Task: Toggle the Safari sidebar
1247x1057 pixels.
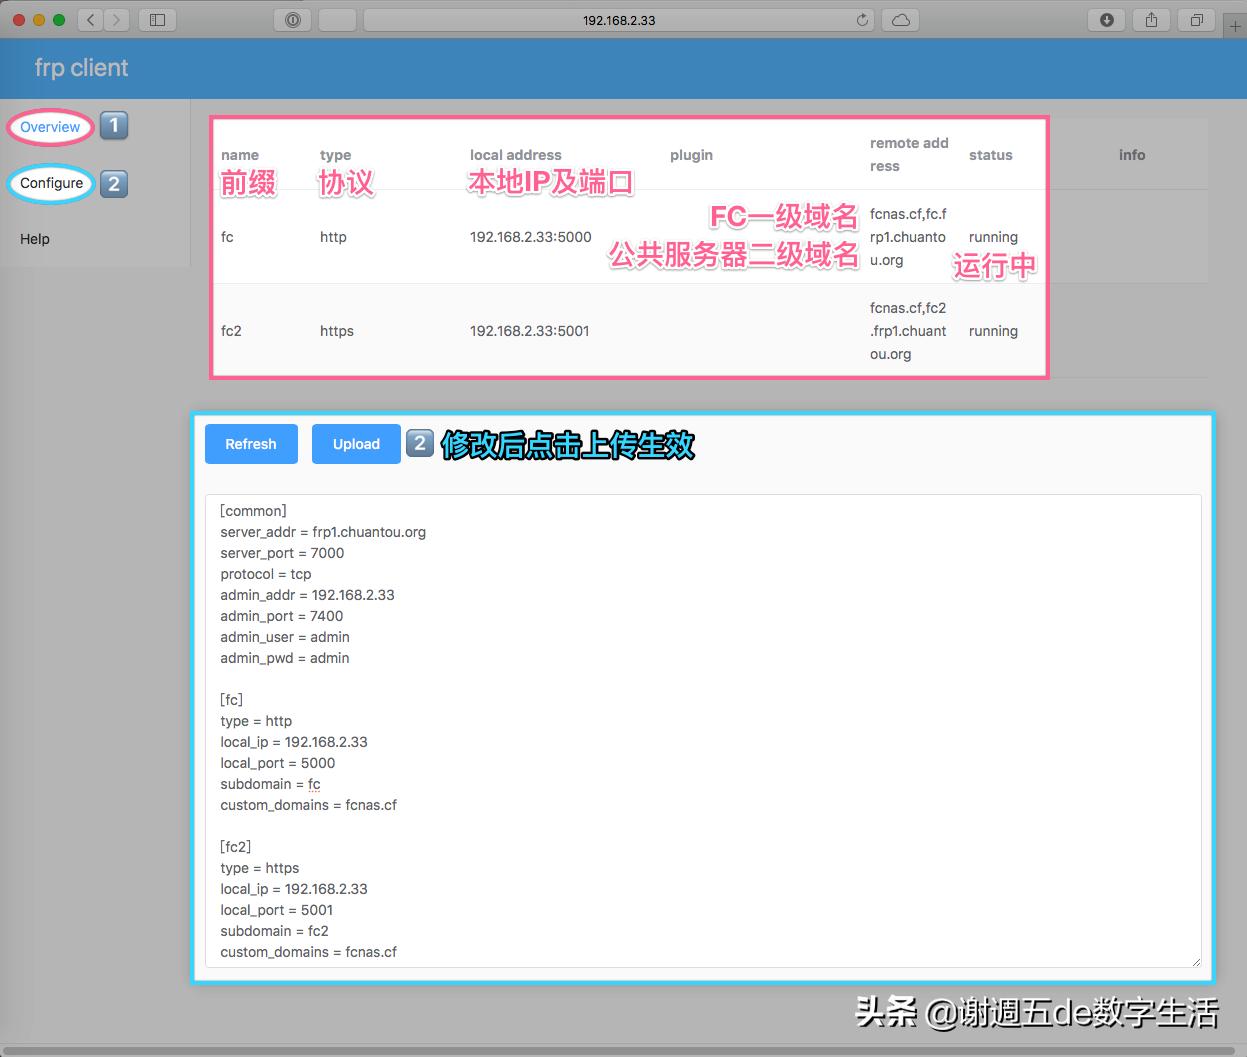Action: (x=157, y=19)
